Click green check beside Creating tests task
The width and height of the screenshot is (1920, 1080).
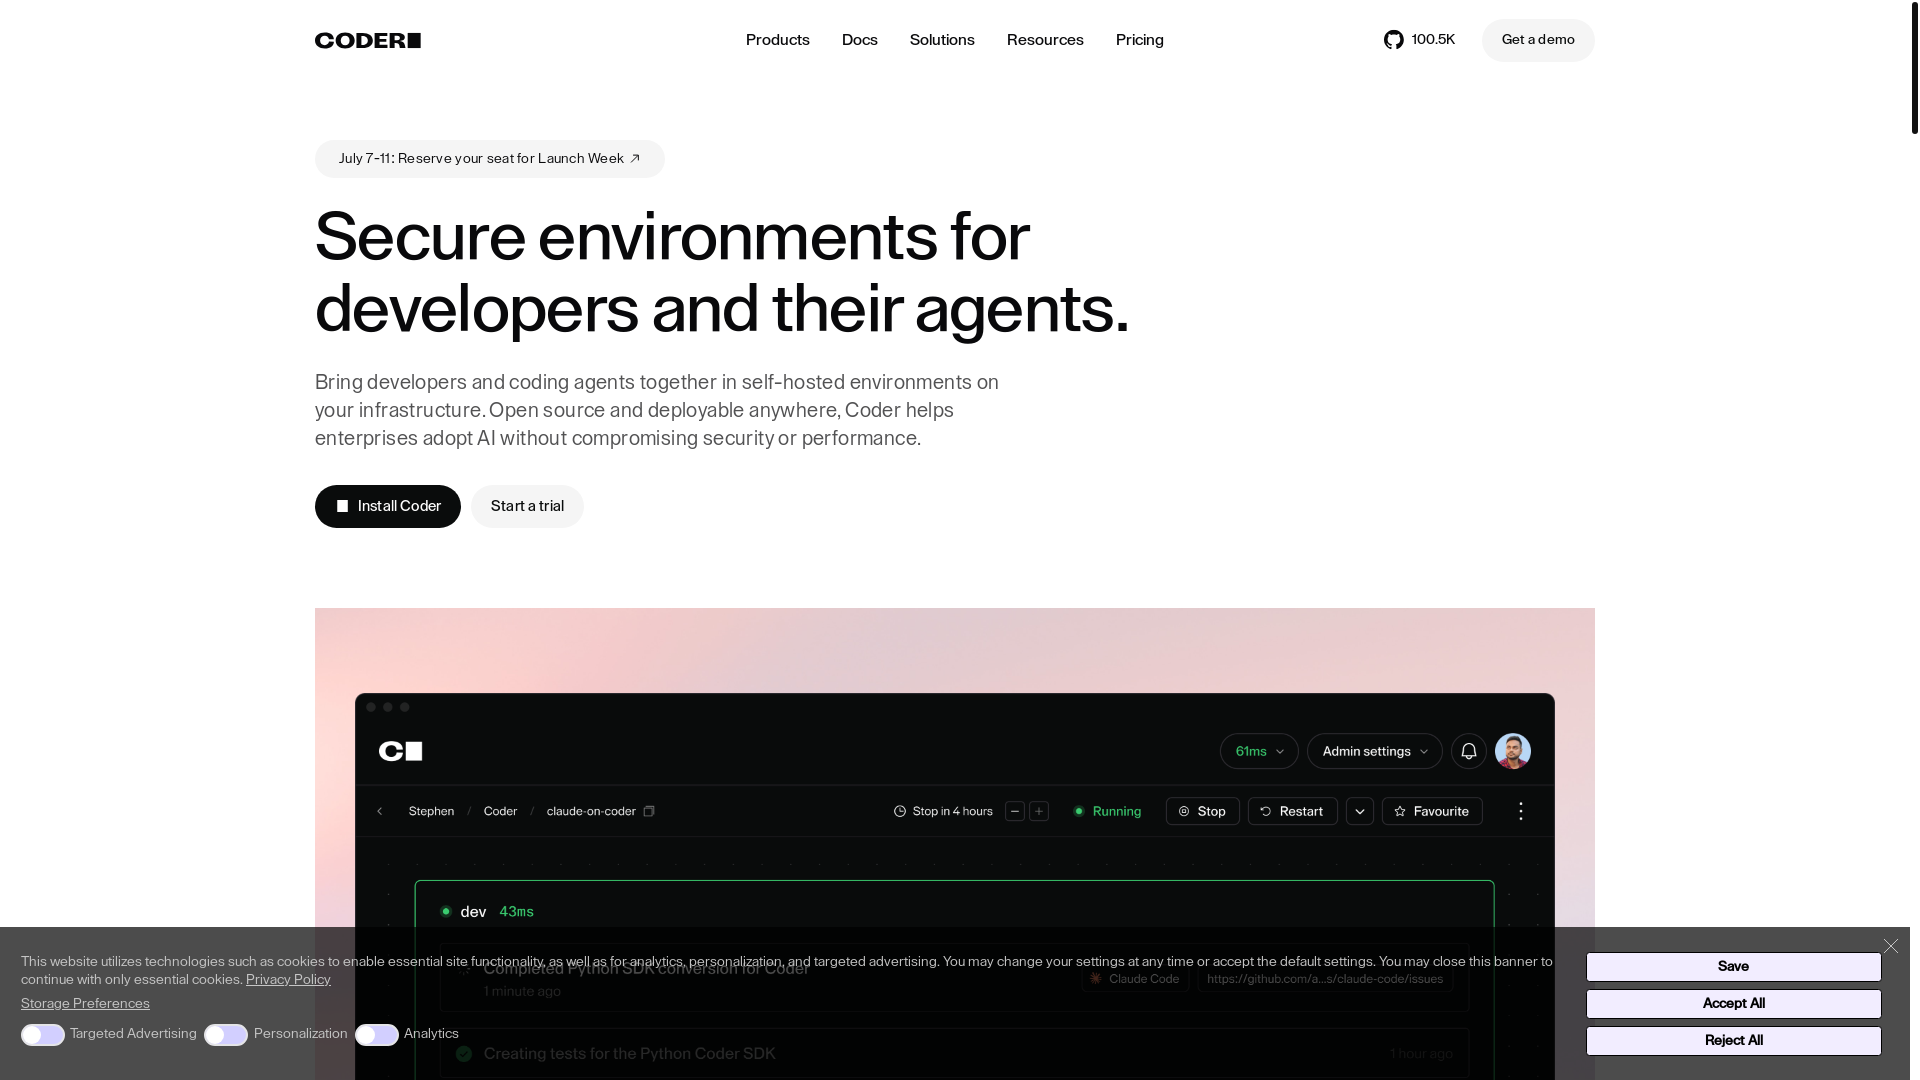coord(464,1053)
